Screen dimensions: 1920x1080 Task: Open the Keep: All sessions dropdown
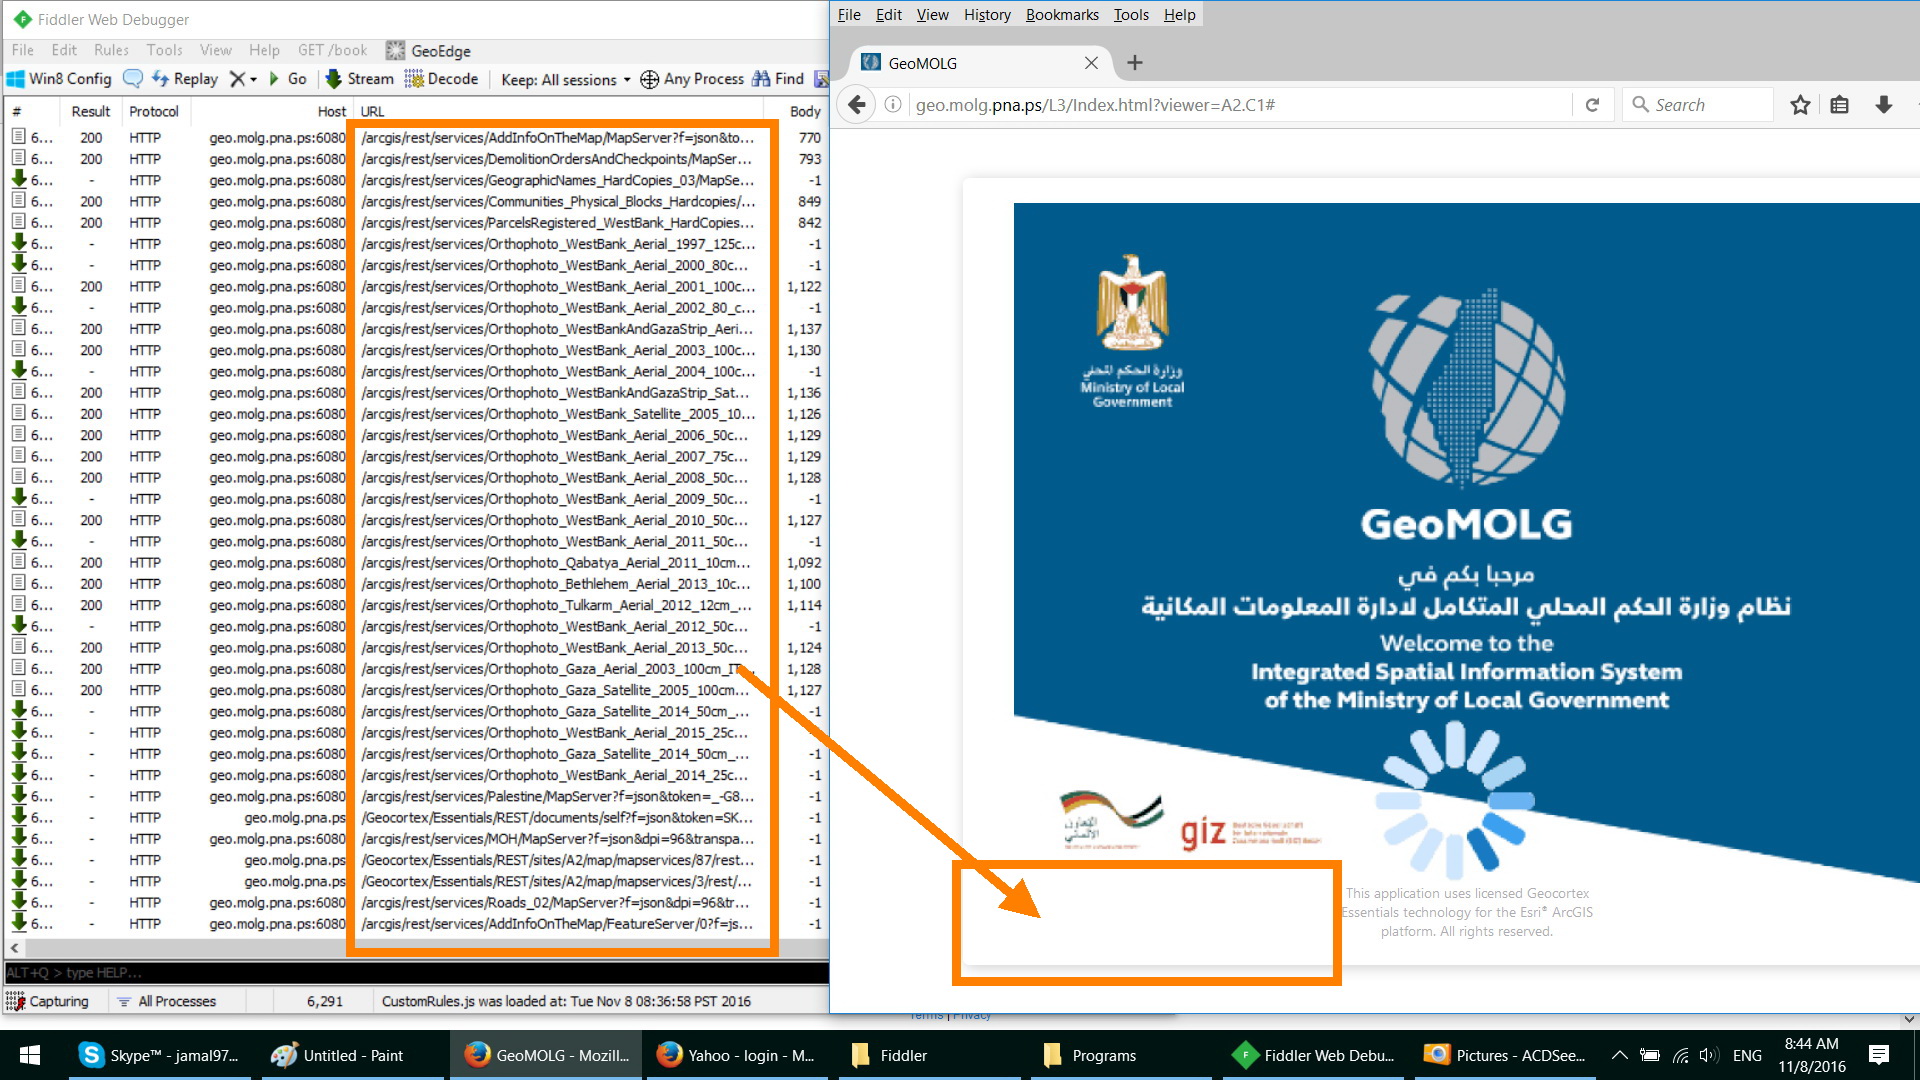tap(565, 79)
